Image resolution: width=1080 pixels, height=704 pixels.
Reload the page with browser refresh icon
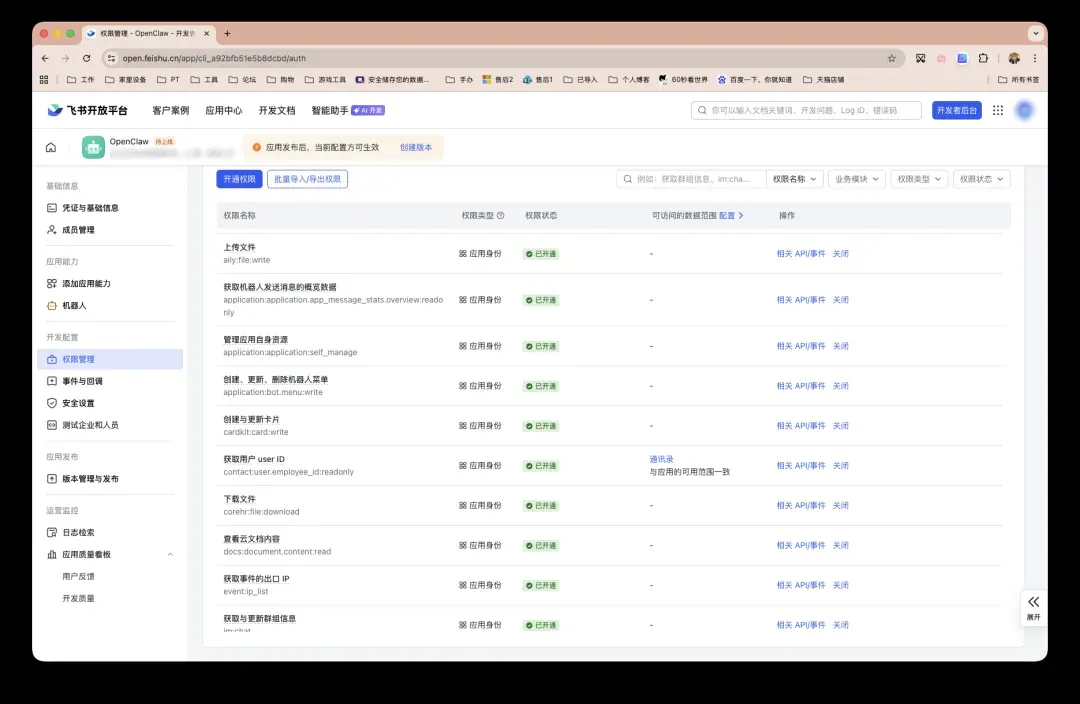click(87, 59)
